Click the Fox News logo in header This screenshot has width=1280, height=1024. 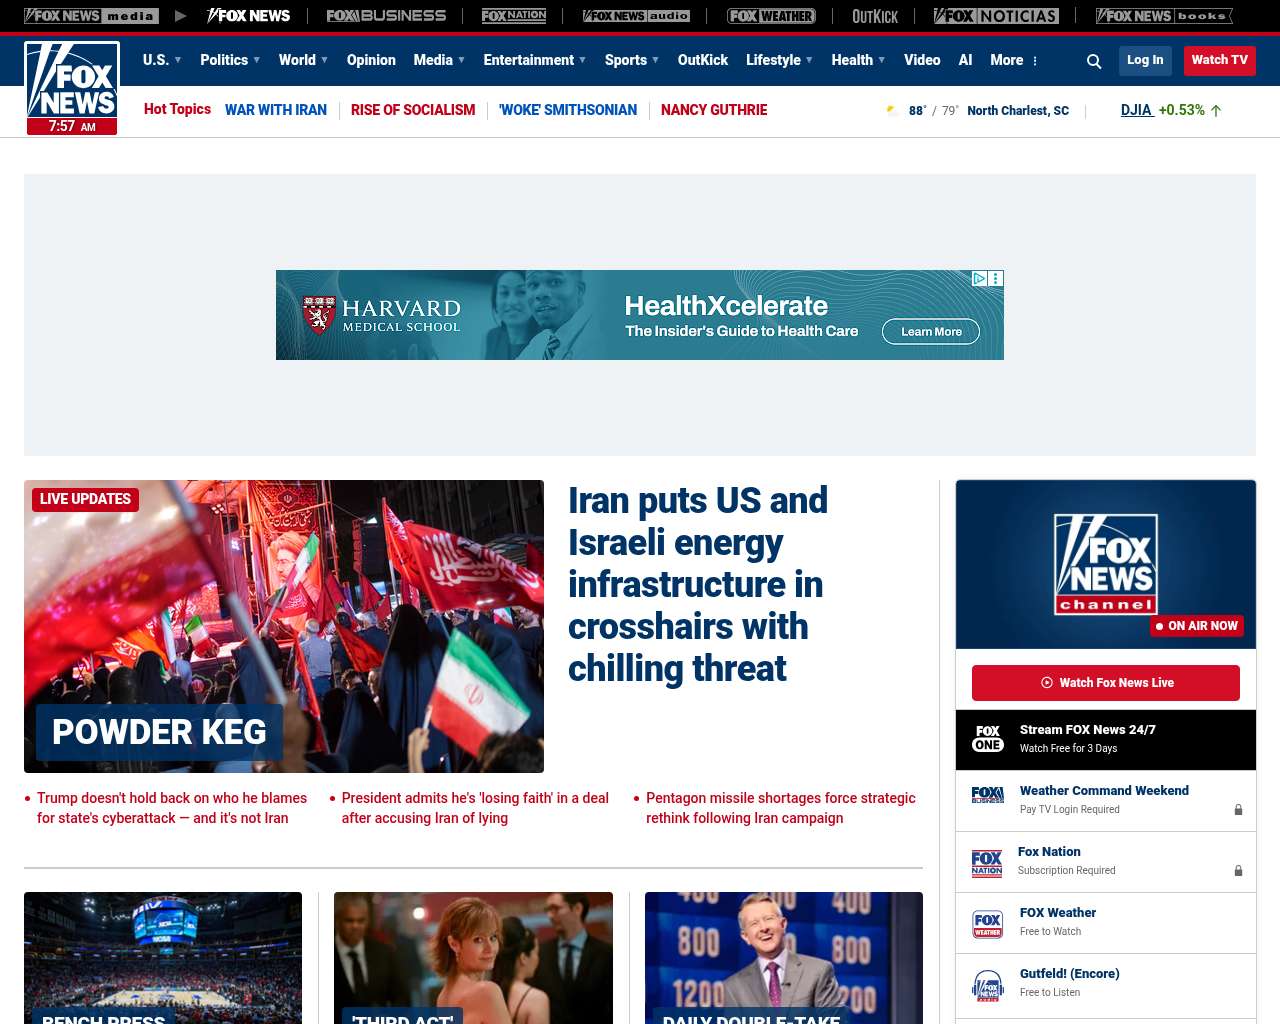coord(72,88)
